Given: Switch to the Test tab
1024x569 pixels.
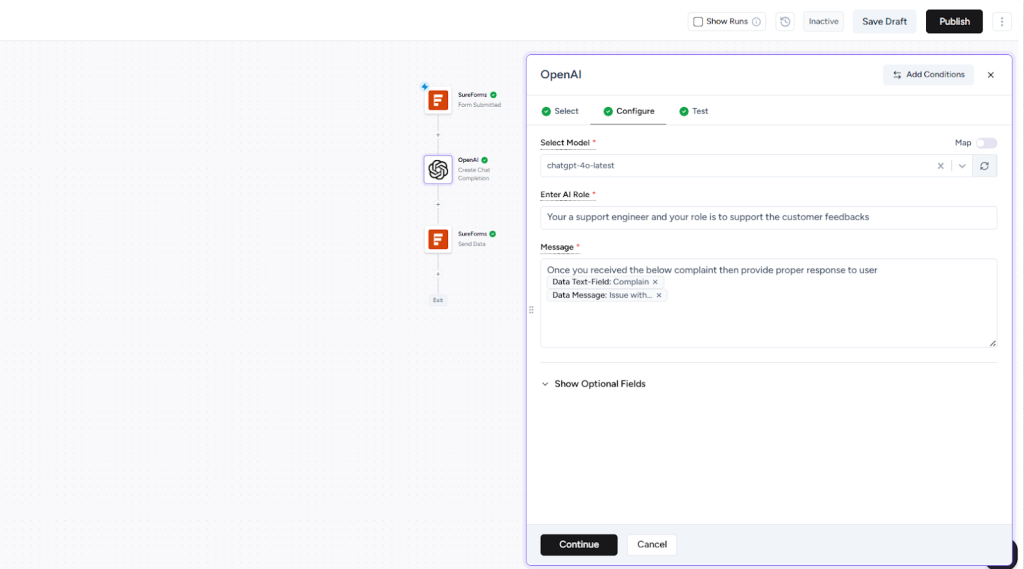Looking at the screenshot, I should (x=694, y=111).
